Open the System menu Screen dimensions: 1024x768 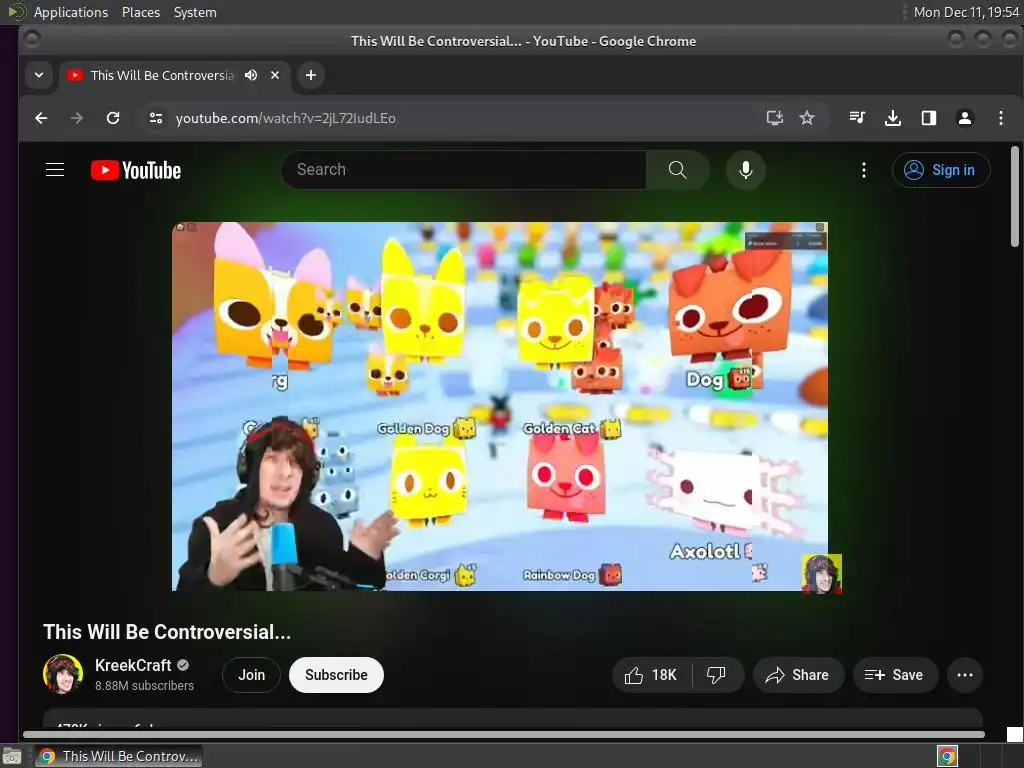point(195,12)
